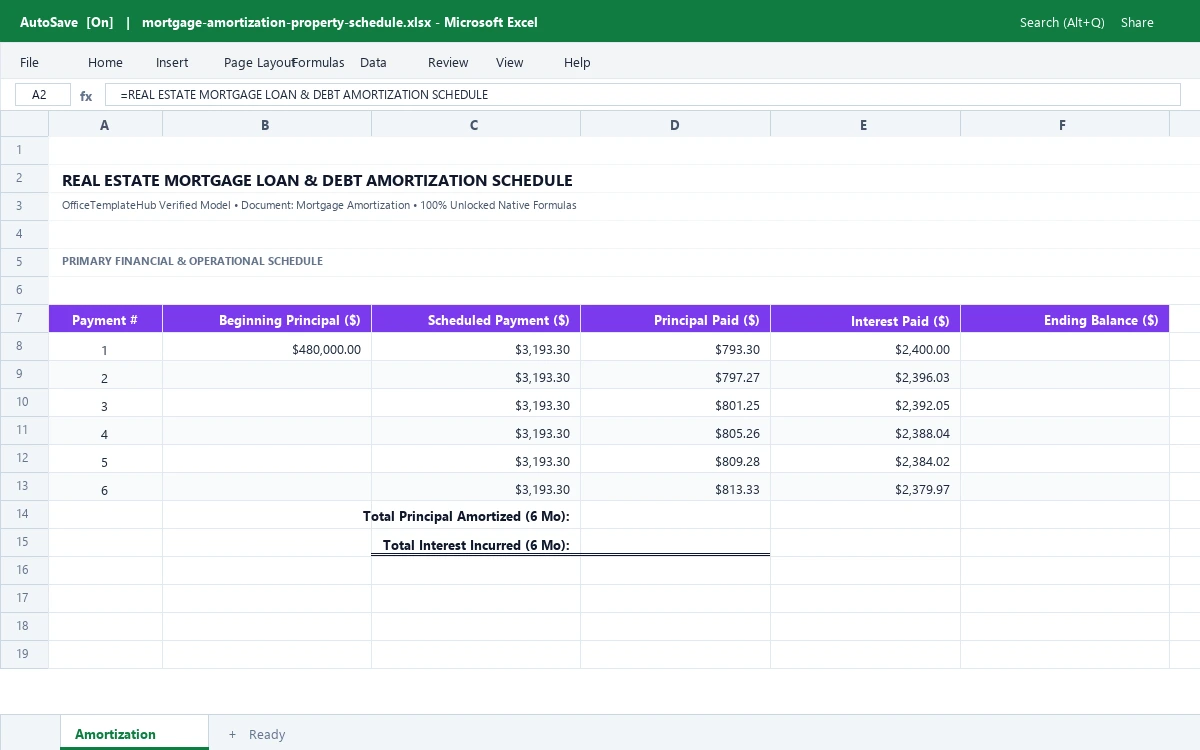Select the $797.27 principal paid cell
Screen dimensions: 1200x750
click(x=675, y=375)
